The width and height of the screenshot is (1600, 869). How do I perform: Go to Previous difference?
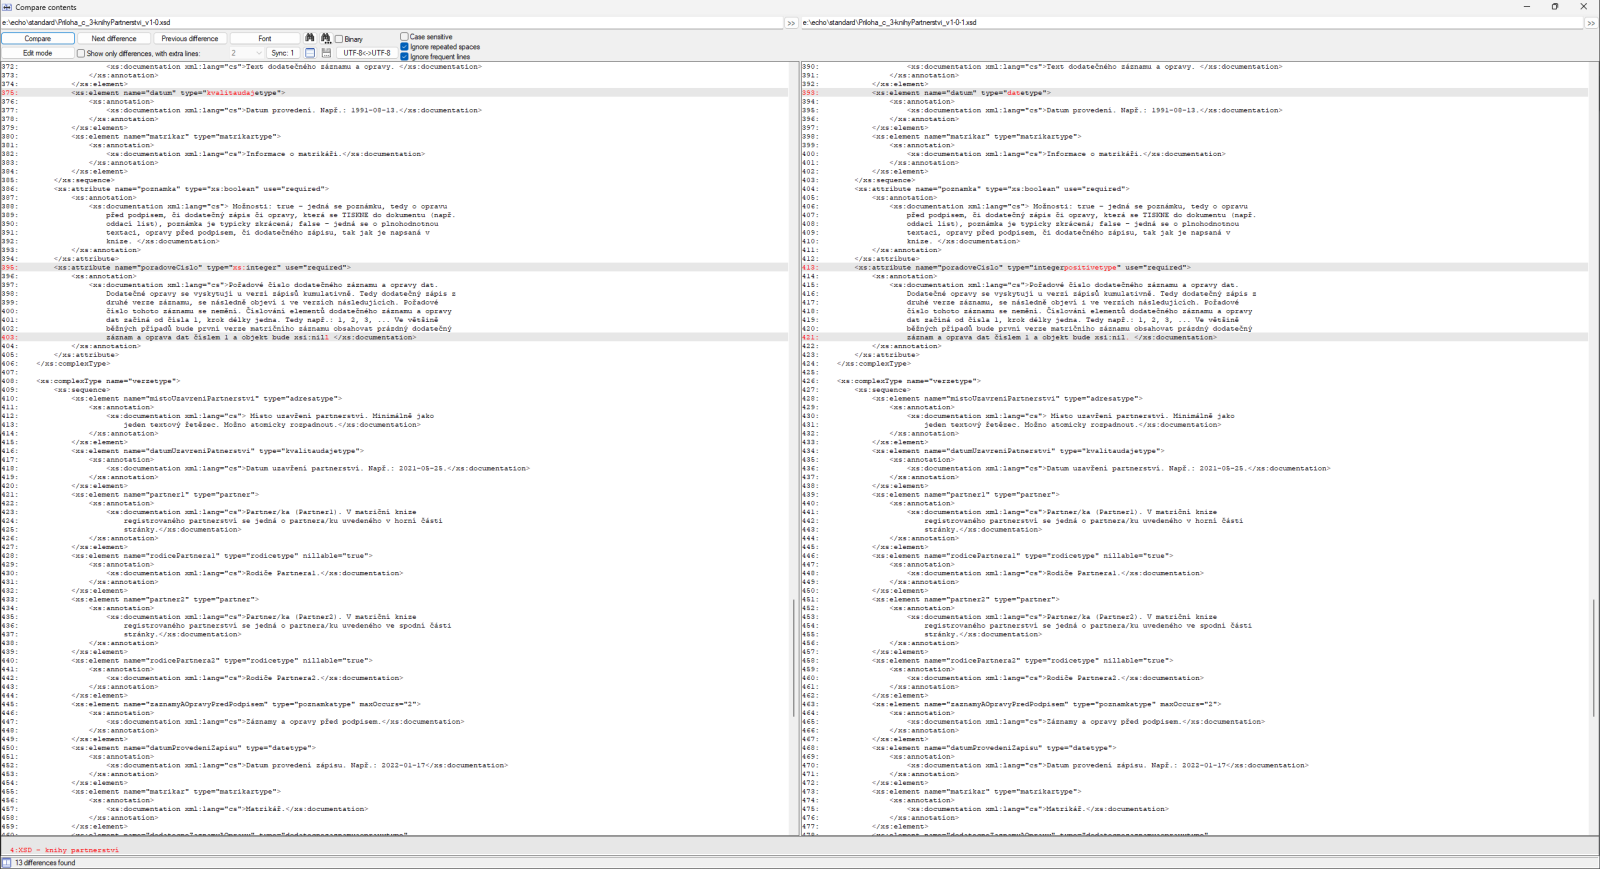pyautogui.click(x=190, y=38)
